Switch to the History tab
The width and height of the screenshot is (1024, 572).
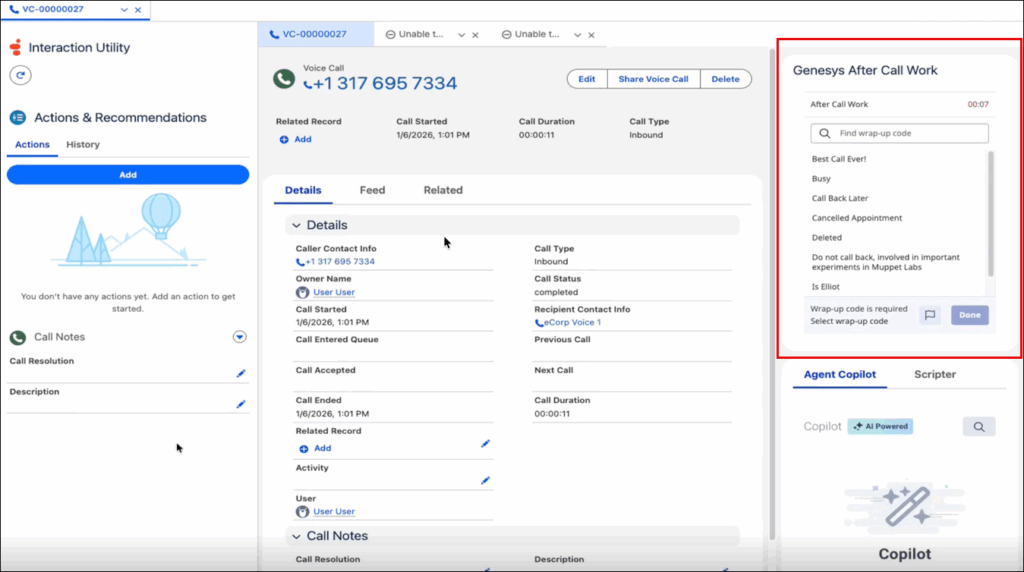[83, 144]
